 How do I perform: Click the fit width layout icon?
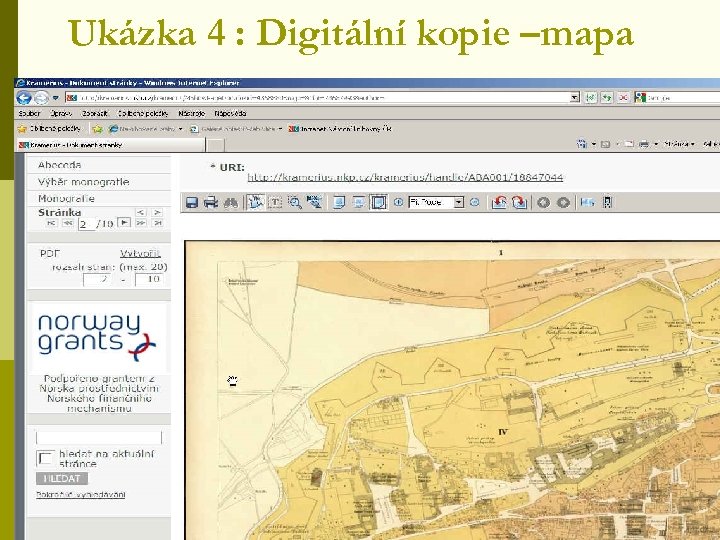click(x=359, y=202)
